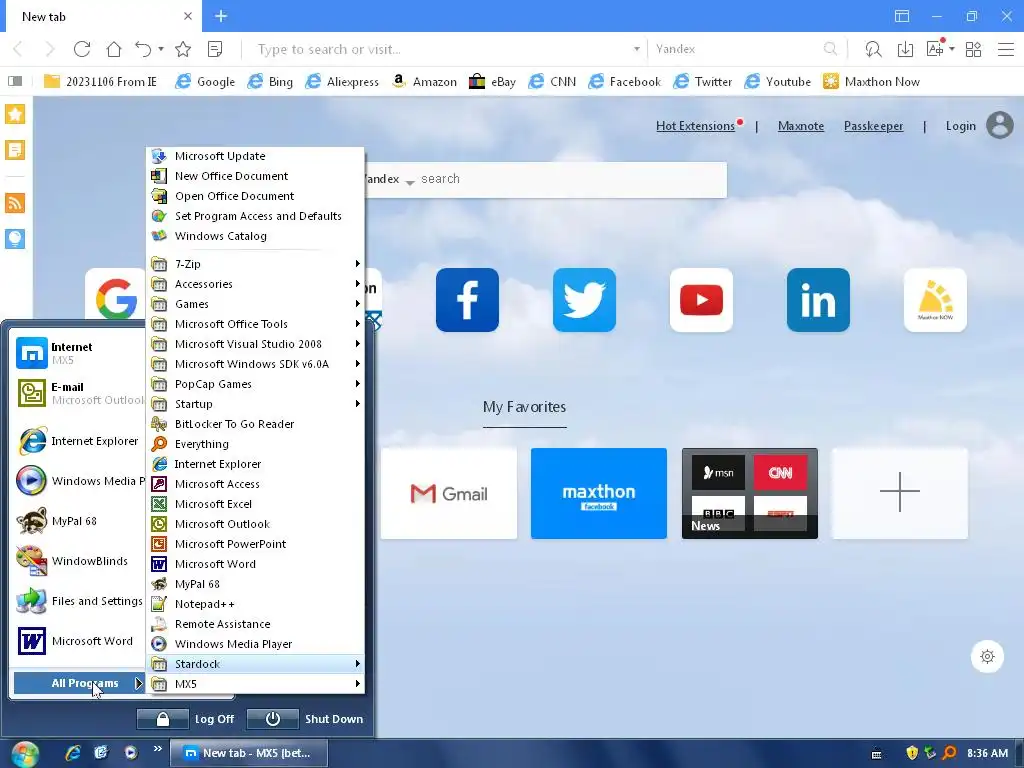Open the Maxnote icon in sidebar
Screen dimensions: 1024x768
point(15,150)
